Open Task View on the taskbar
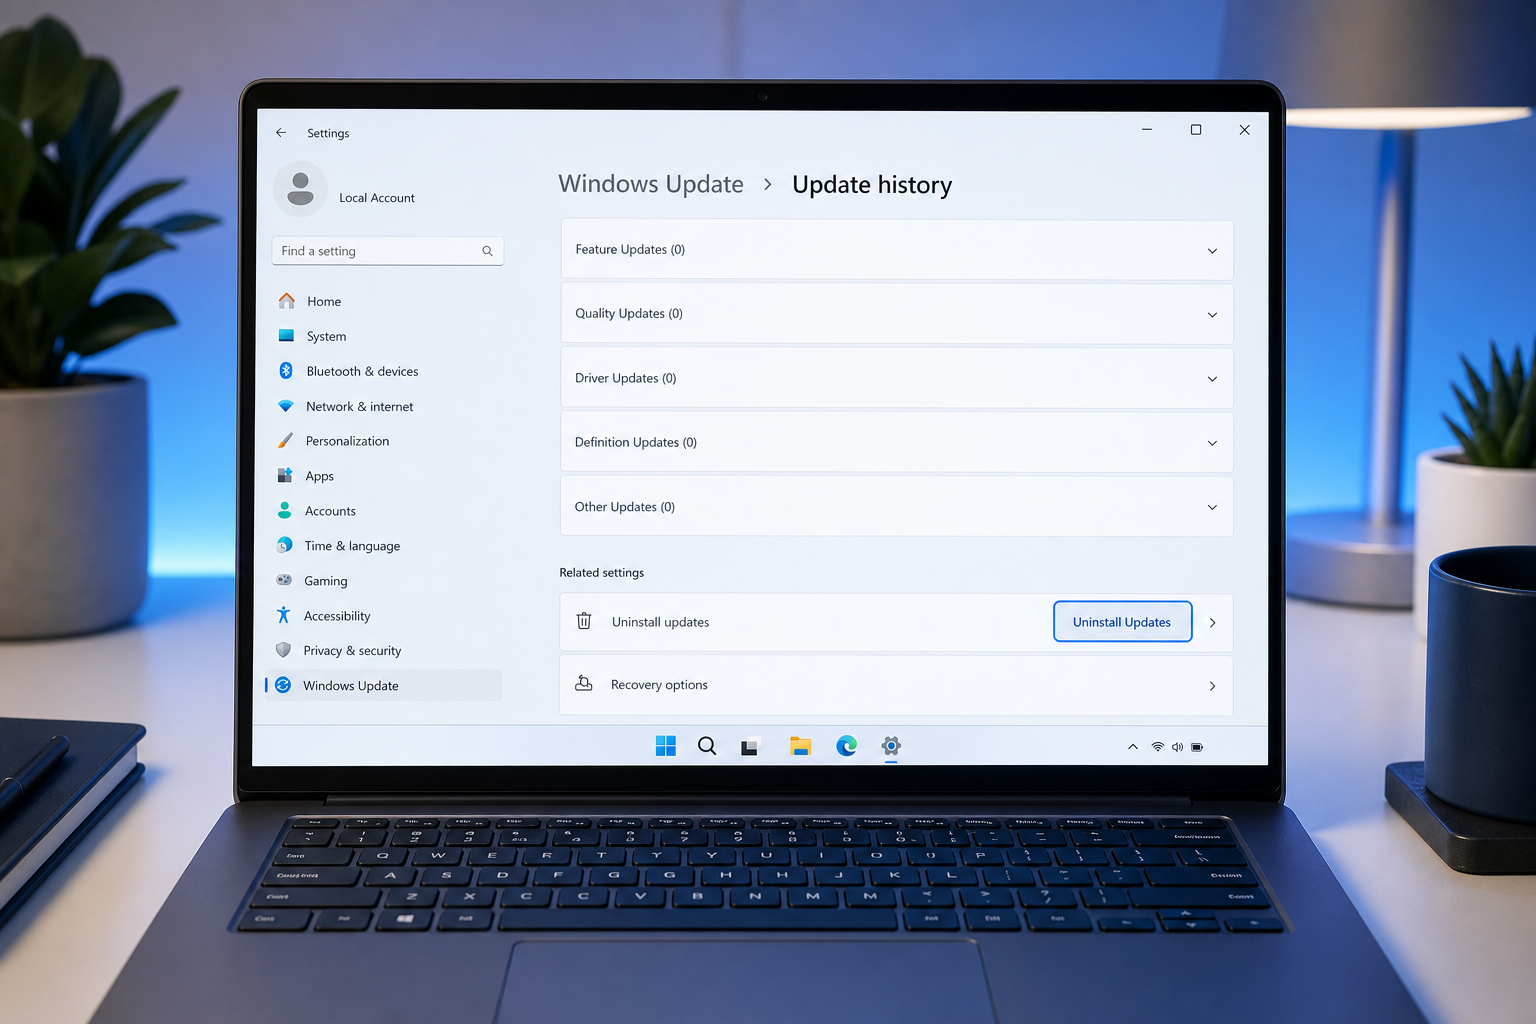 coord(749,746)
